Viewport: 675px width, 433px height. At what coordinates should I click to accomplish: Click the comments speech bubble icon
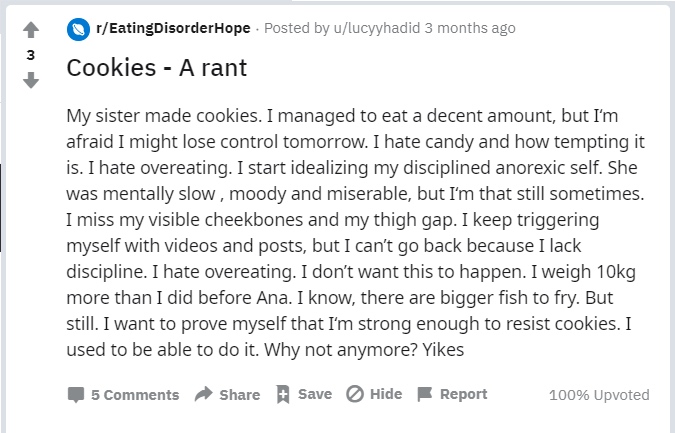coord(76,394)
